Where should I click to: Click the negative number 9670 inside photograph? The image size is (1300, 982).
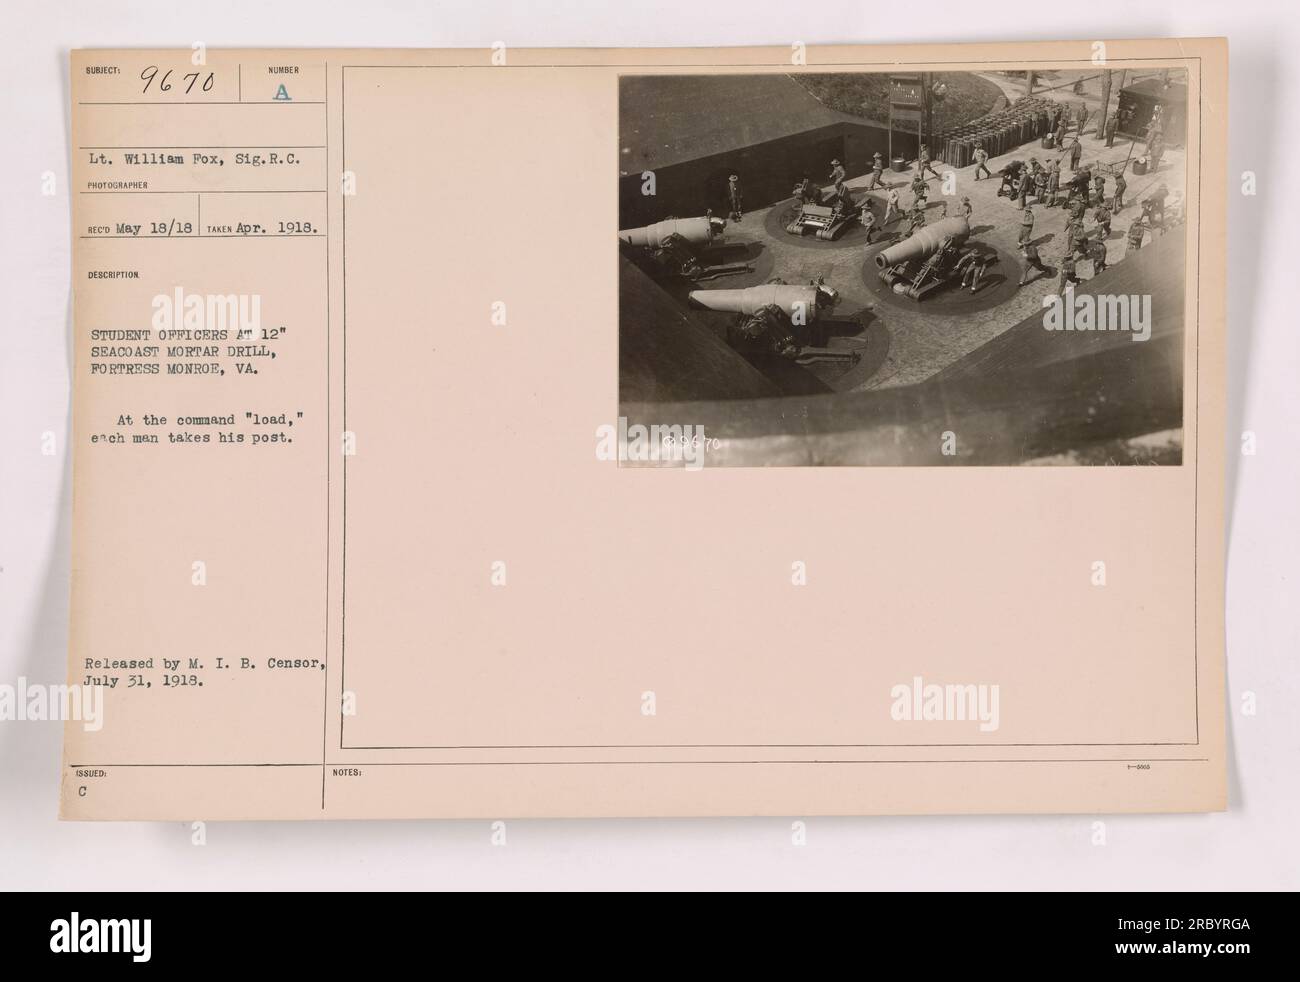coord(691,441)
